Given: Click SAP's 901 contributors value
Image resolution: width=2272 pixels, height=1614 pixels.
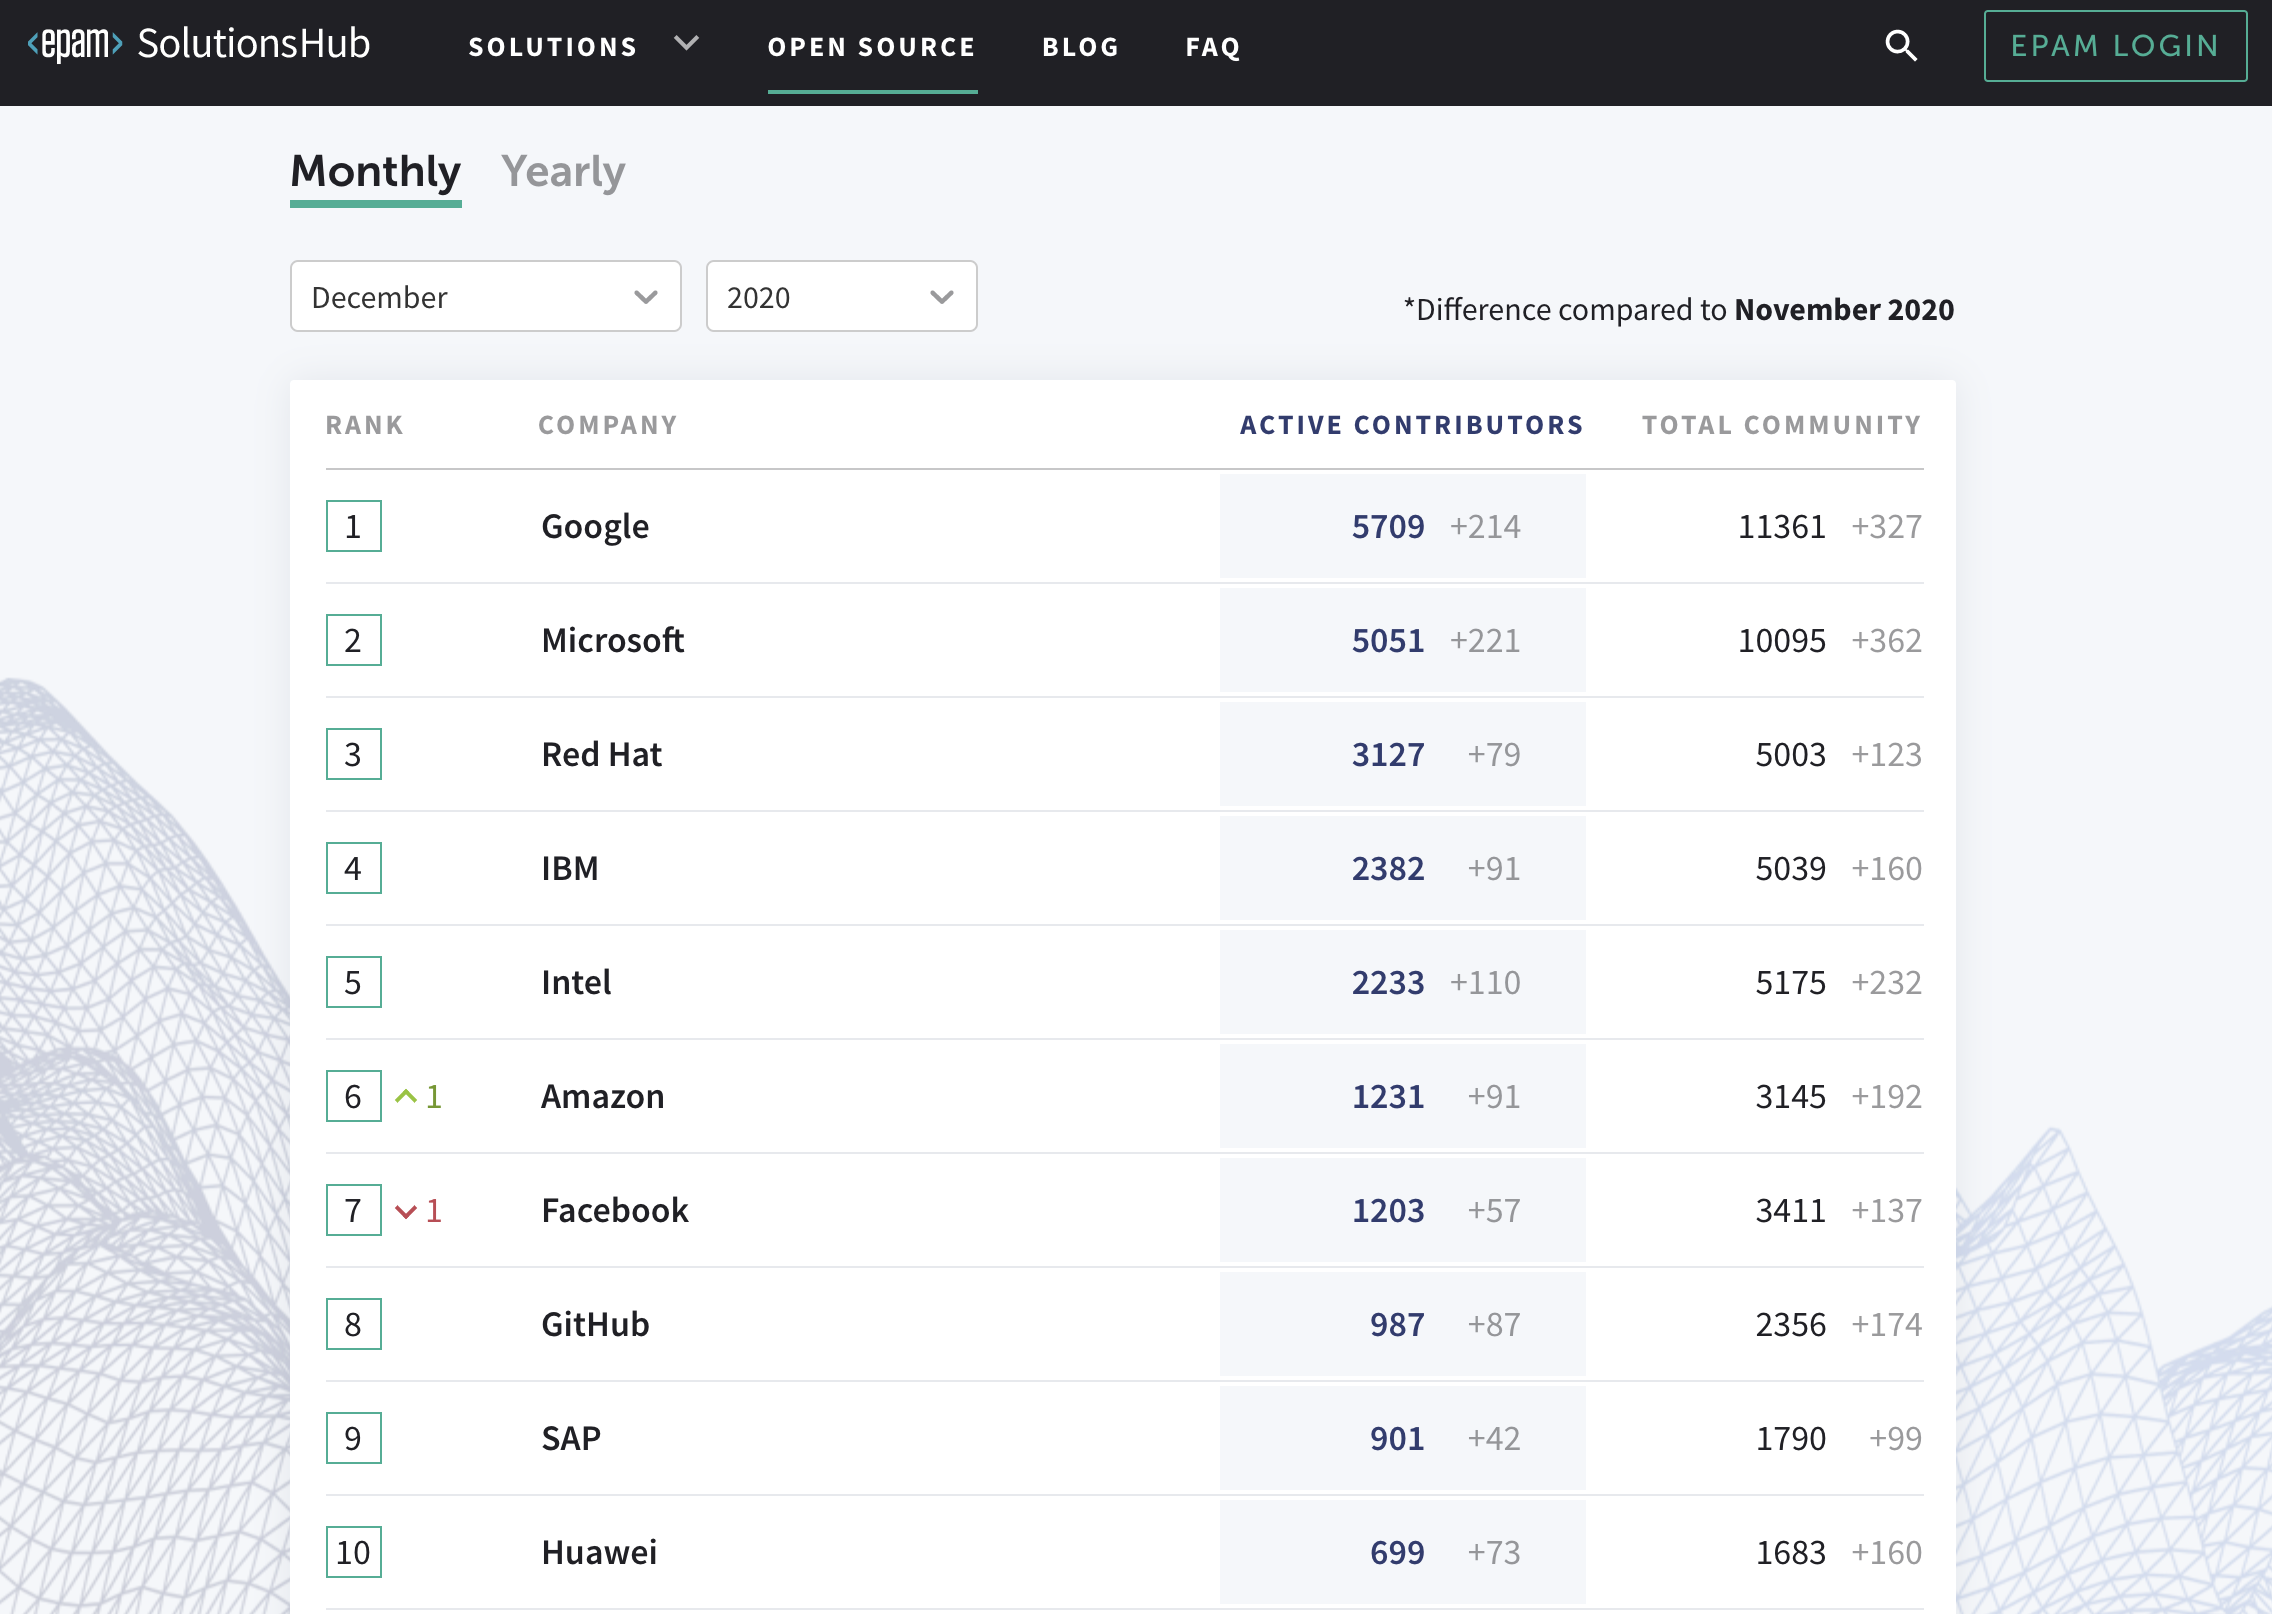Looking at the screenshot, I should coord(1397,1438).
